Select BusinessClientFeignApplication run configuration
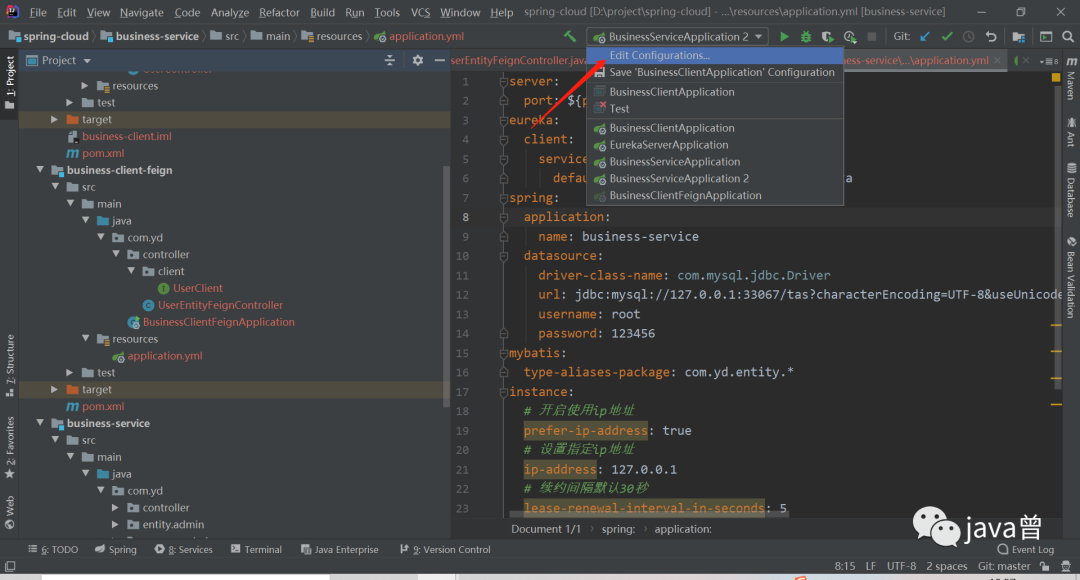This screenshot has height=580, width=1080. point(715,196)
